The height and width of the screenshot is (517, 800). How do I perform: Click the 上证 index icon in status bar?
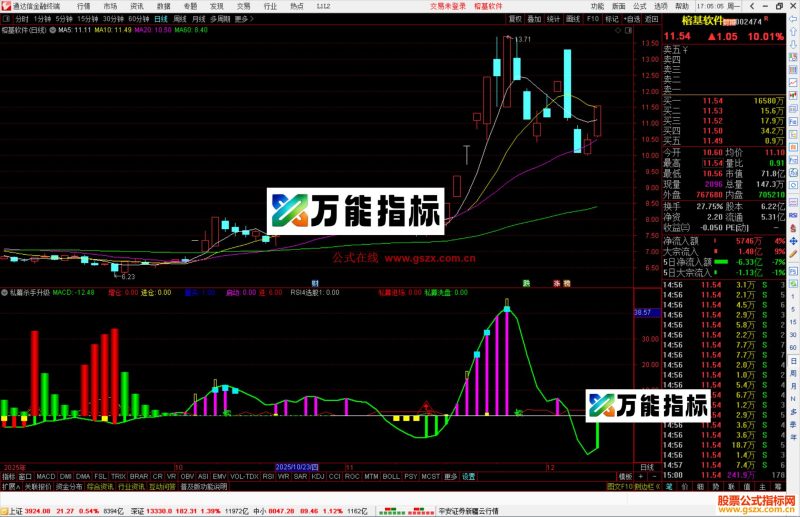coord(4,511)
